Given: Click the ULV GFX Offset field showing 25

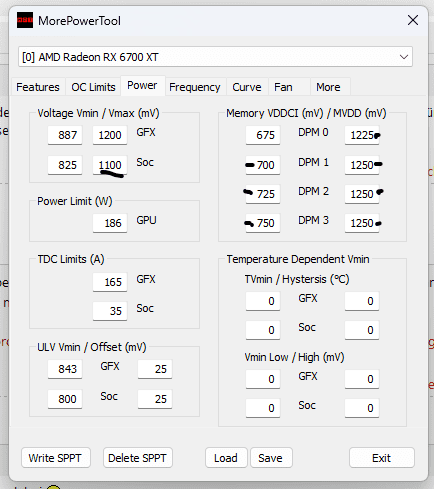Looking at the screenshot, I should pos(155,369).
